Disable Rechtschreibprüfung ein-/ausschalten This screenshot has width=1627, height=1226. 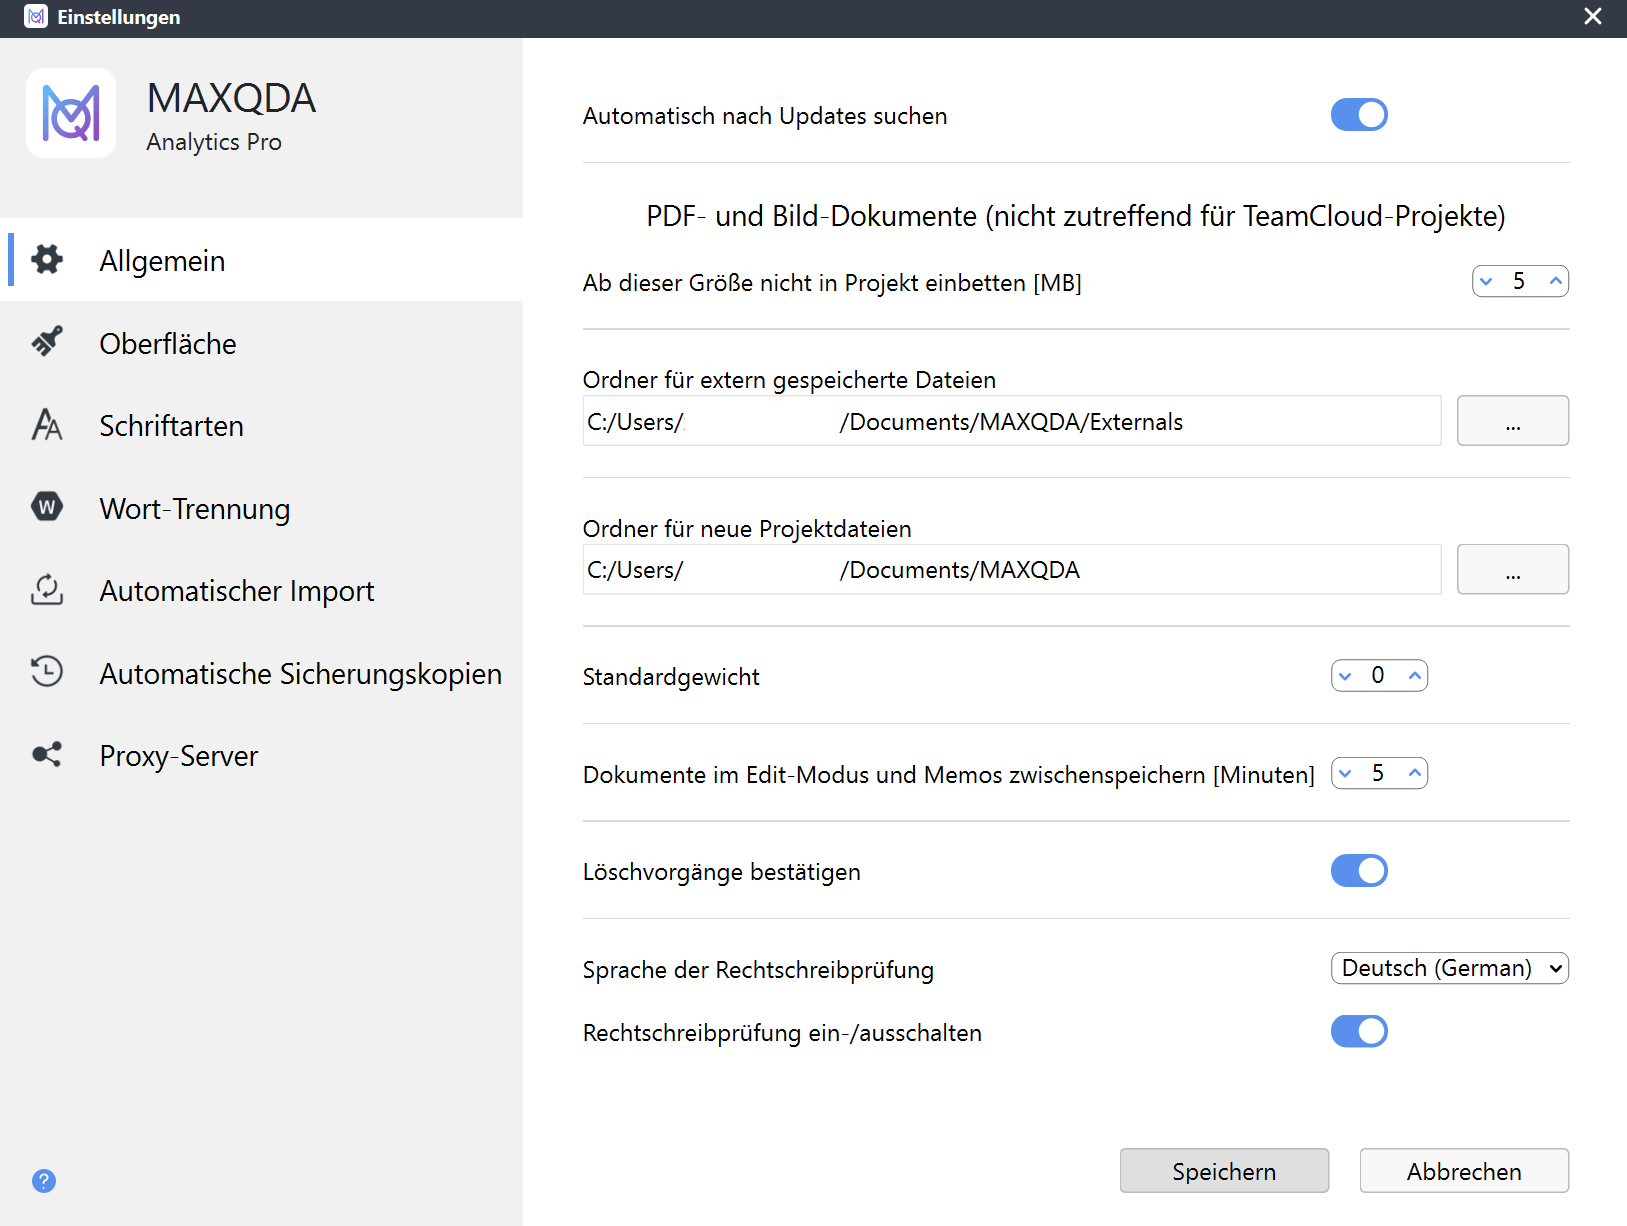(x=1359, y=1031)
